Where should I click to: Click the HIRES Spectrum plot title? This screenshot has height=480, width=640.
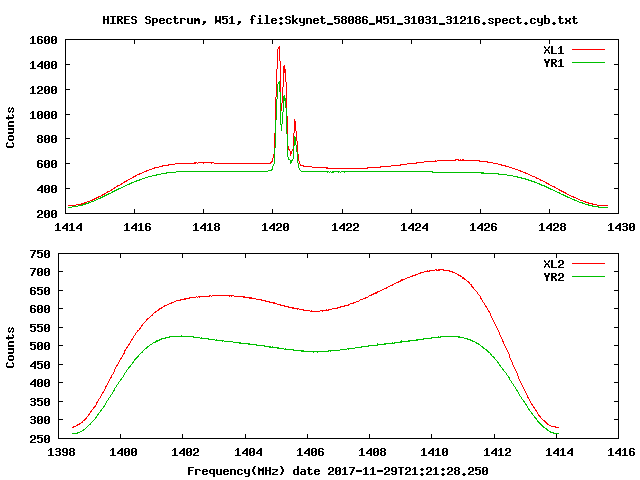[x=340, y=20]
